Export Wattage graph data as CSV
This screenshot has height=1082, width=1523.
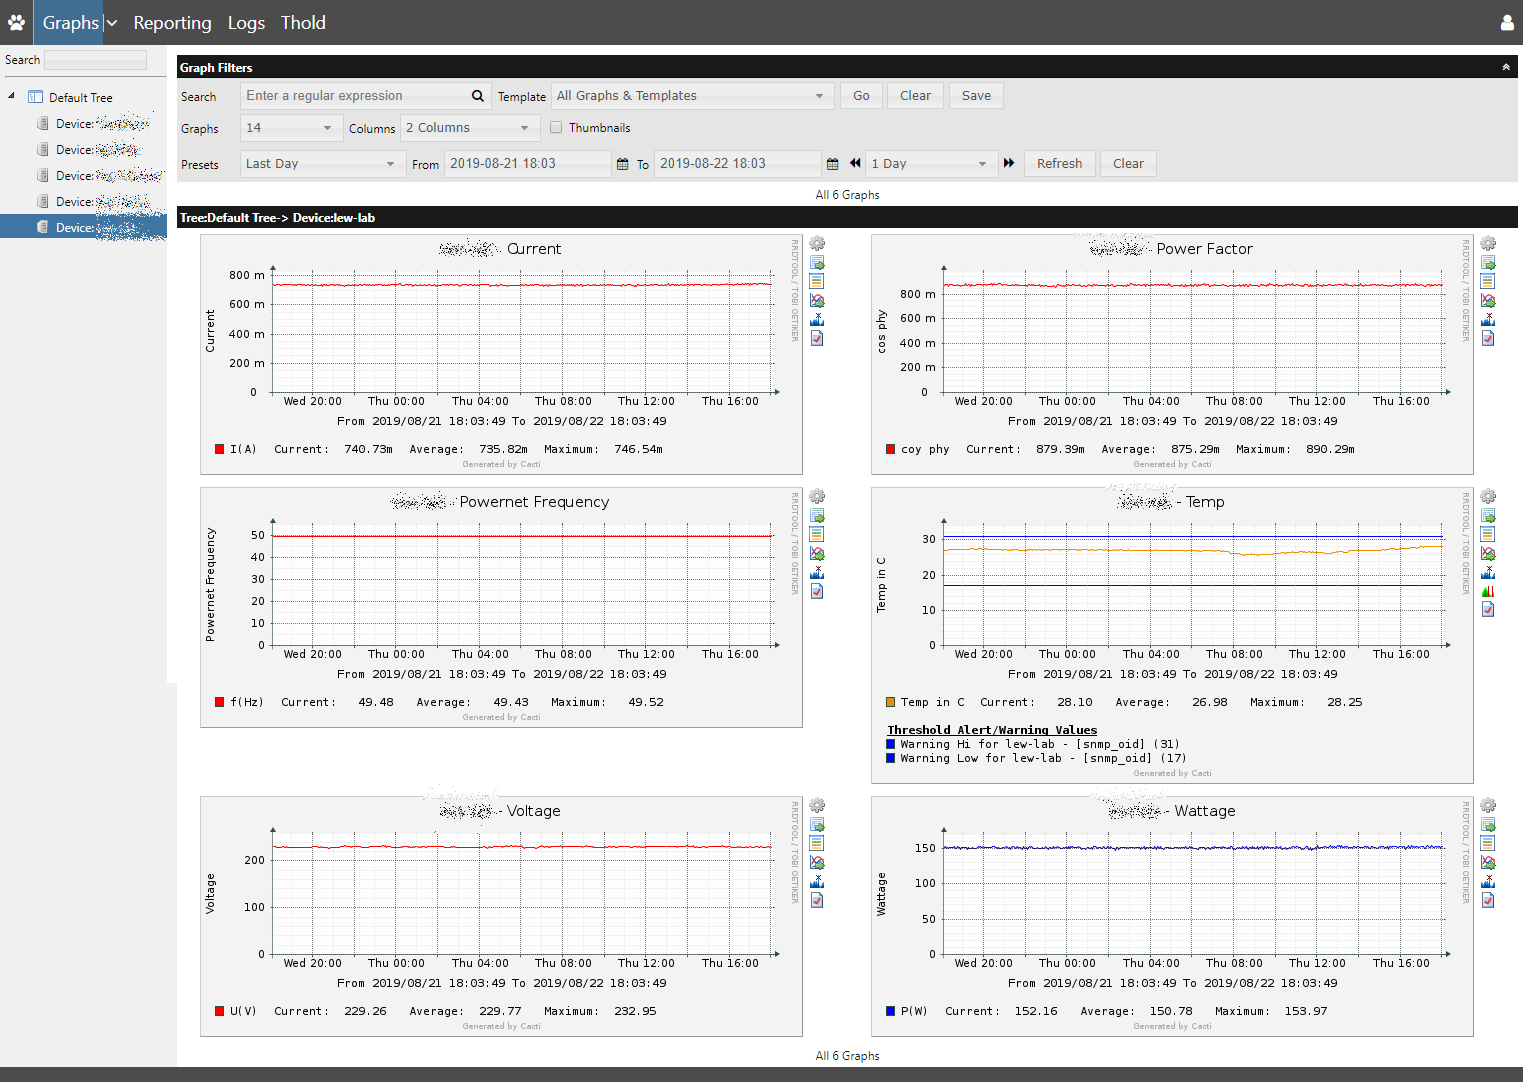[x=1488, y=825]
